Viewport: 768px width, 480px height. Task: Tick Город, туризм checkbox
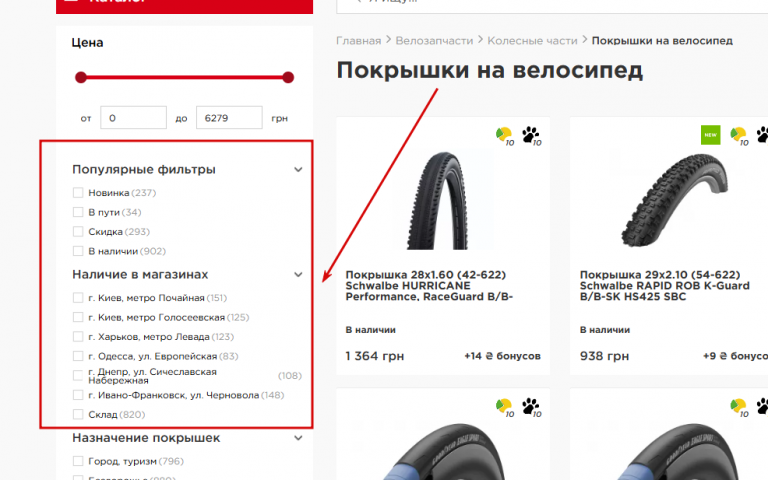tap(78, 461)
